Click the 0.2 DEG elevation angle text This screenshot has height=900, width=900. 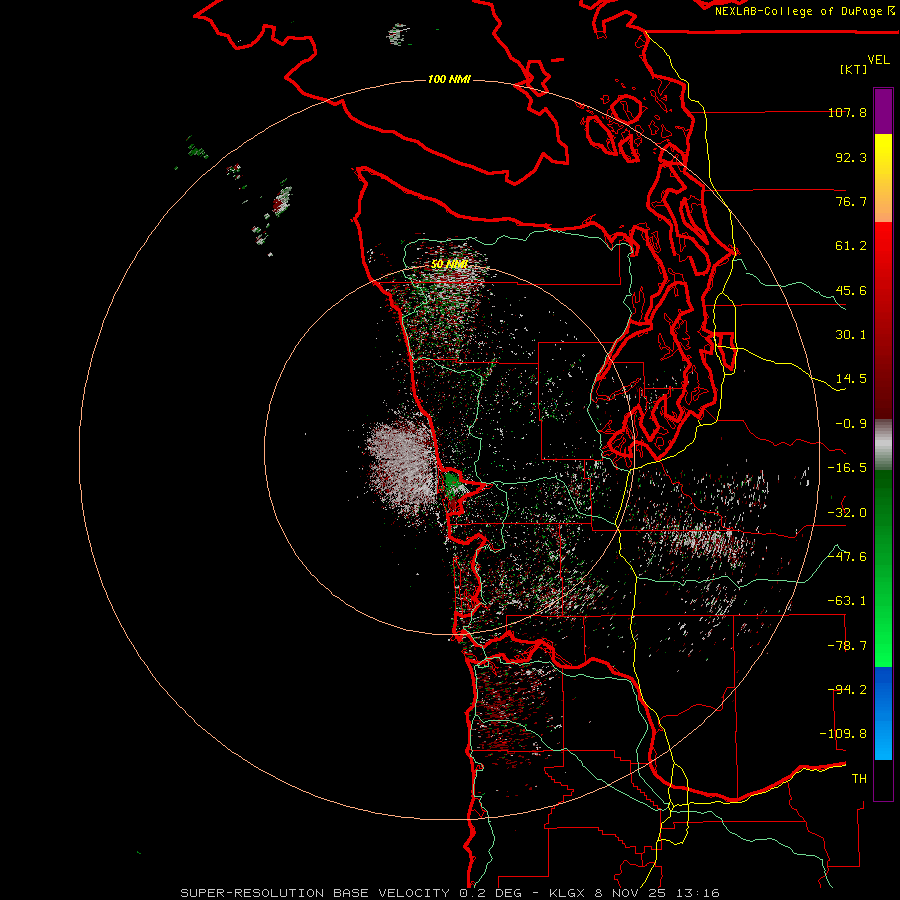(490, 893)
